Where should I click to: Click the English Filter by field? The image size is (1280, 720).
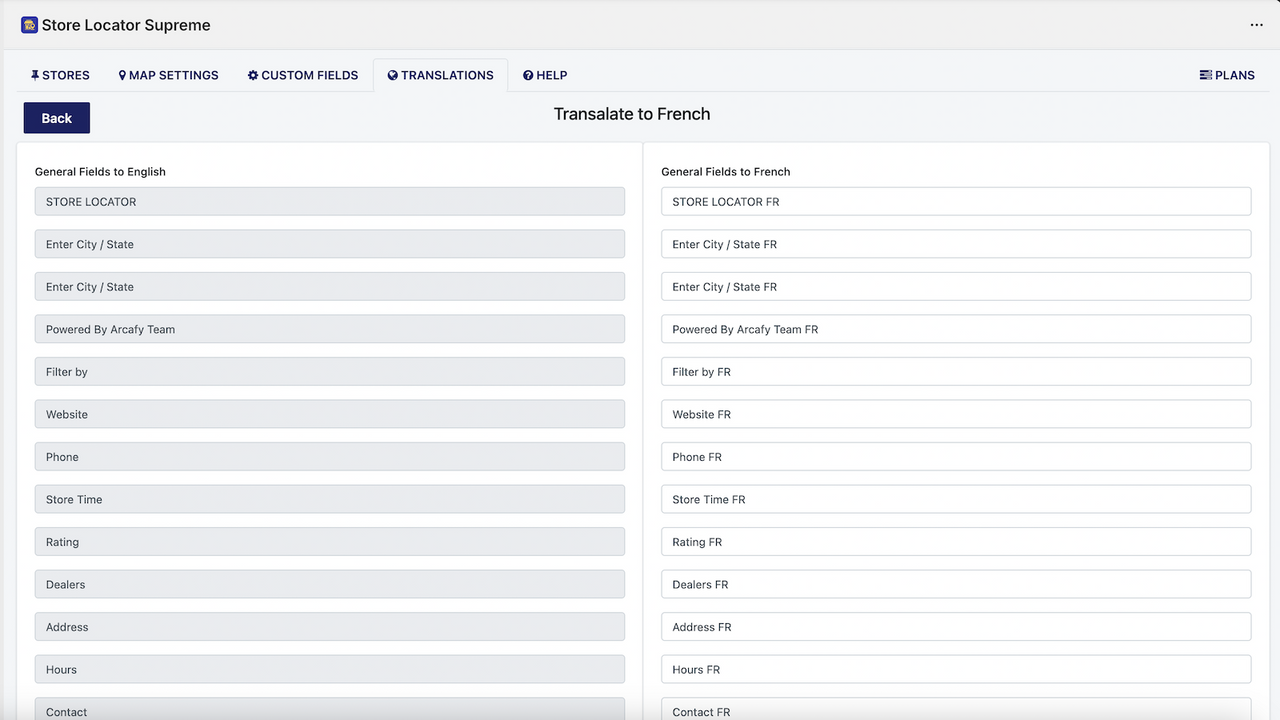click(330, 371)
